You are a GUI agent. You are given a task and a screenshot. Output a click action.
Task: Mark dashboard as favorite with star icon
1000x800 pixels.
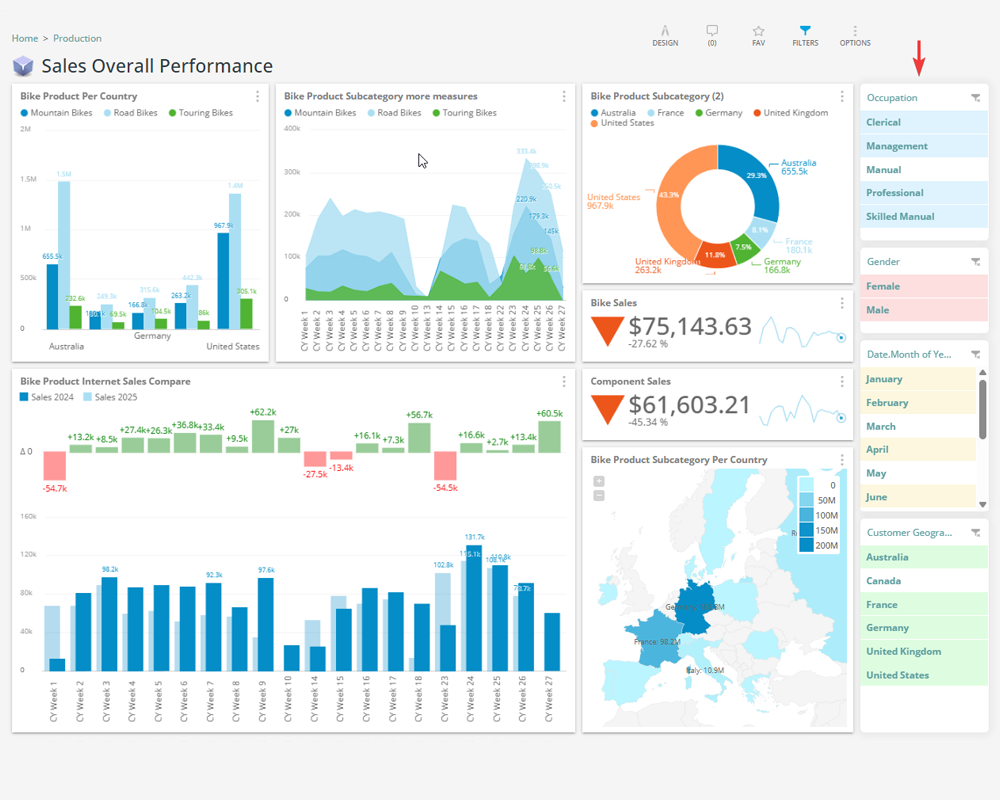758,32
